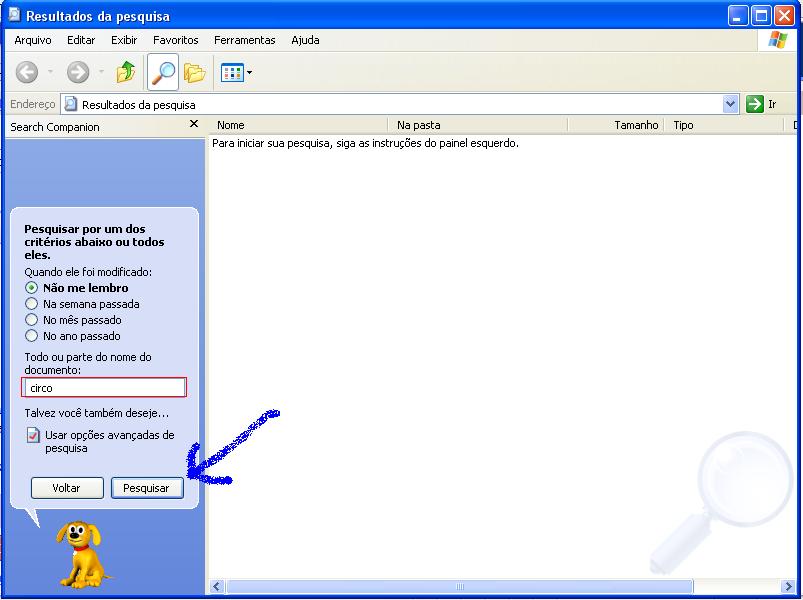Click the Views grid icon
This screenshot has height=600, width=803.
(232, 73)
